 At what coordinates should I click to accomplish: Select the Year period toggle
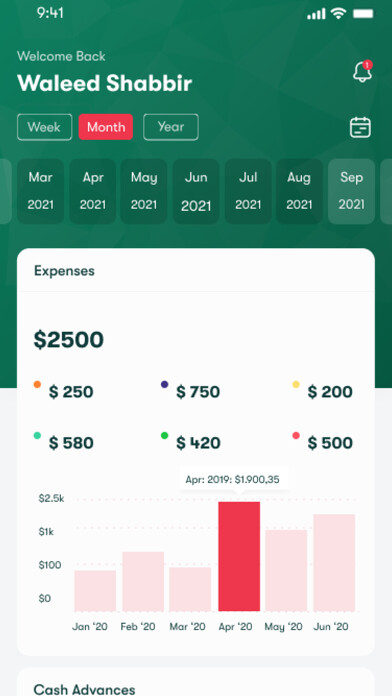170,127
